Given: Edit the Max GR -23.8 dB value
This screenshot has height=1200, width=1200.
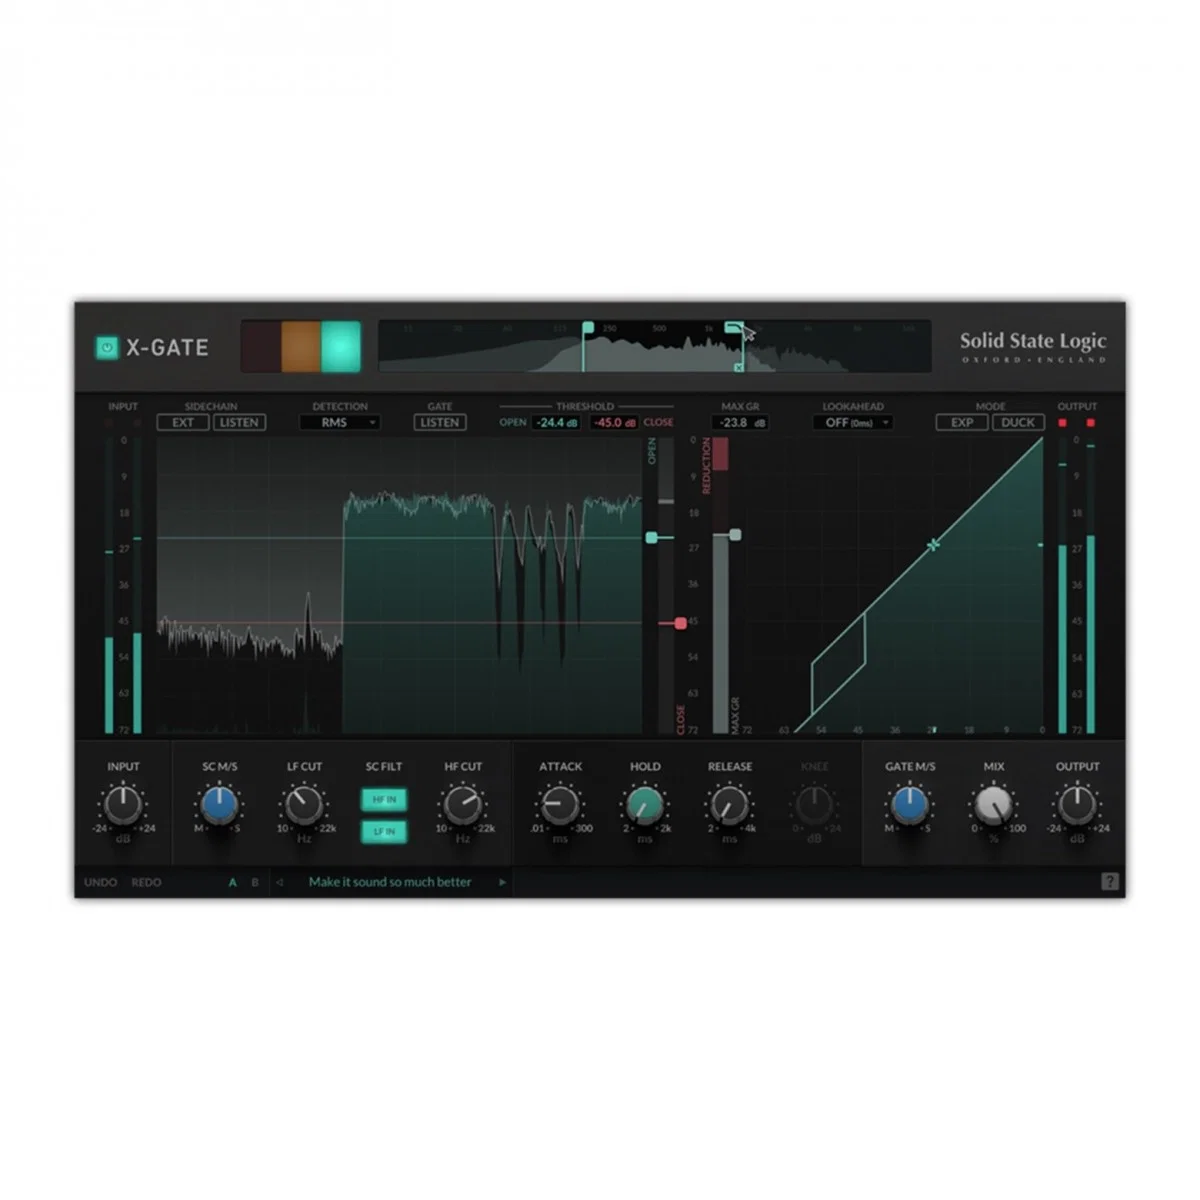Looking at the screenshot, I should click(x=740, y=422).
